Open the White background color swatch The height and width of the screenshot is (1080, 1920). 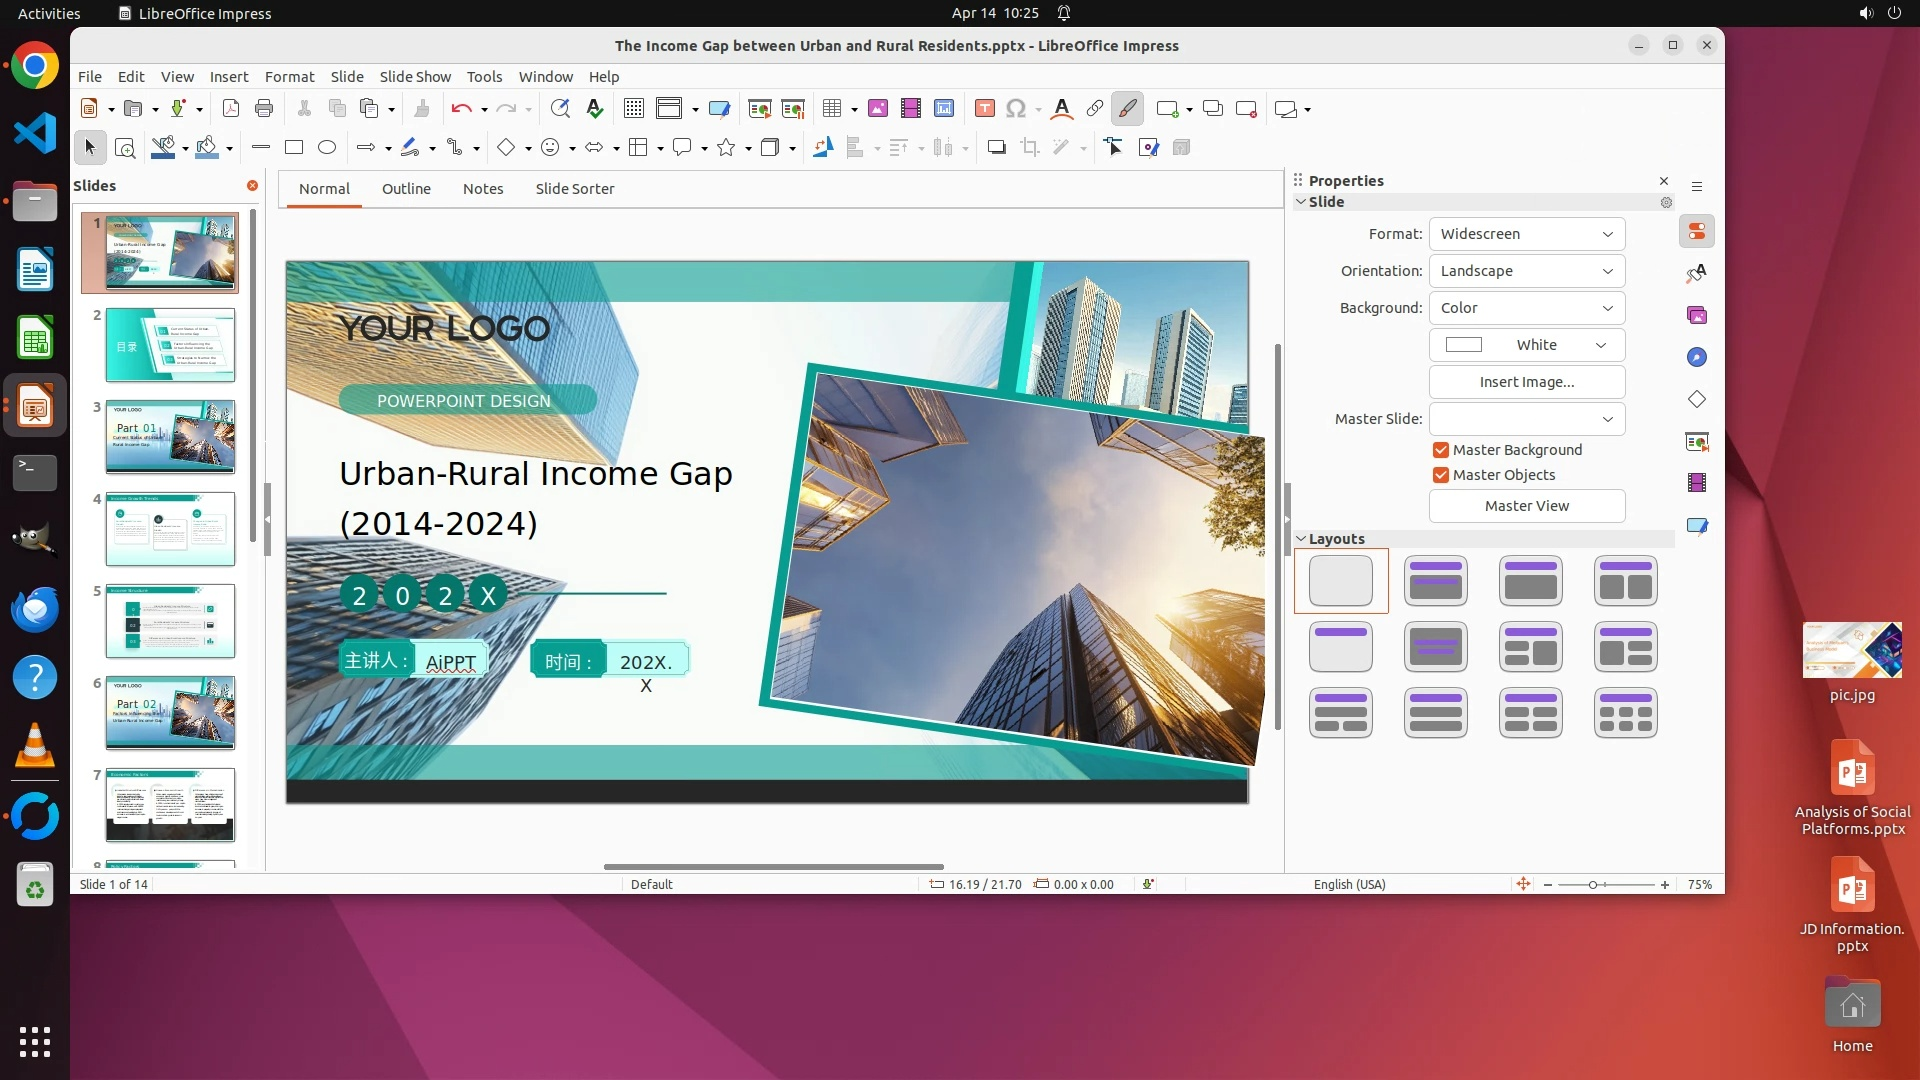pyautogui.click(x=1526, y=345)
